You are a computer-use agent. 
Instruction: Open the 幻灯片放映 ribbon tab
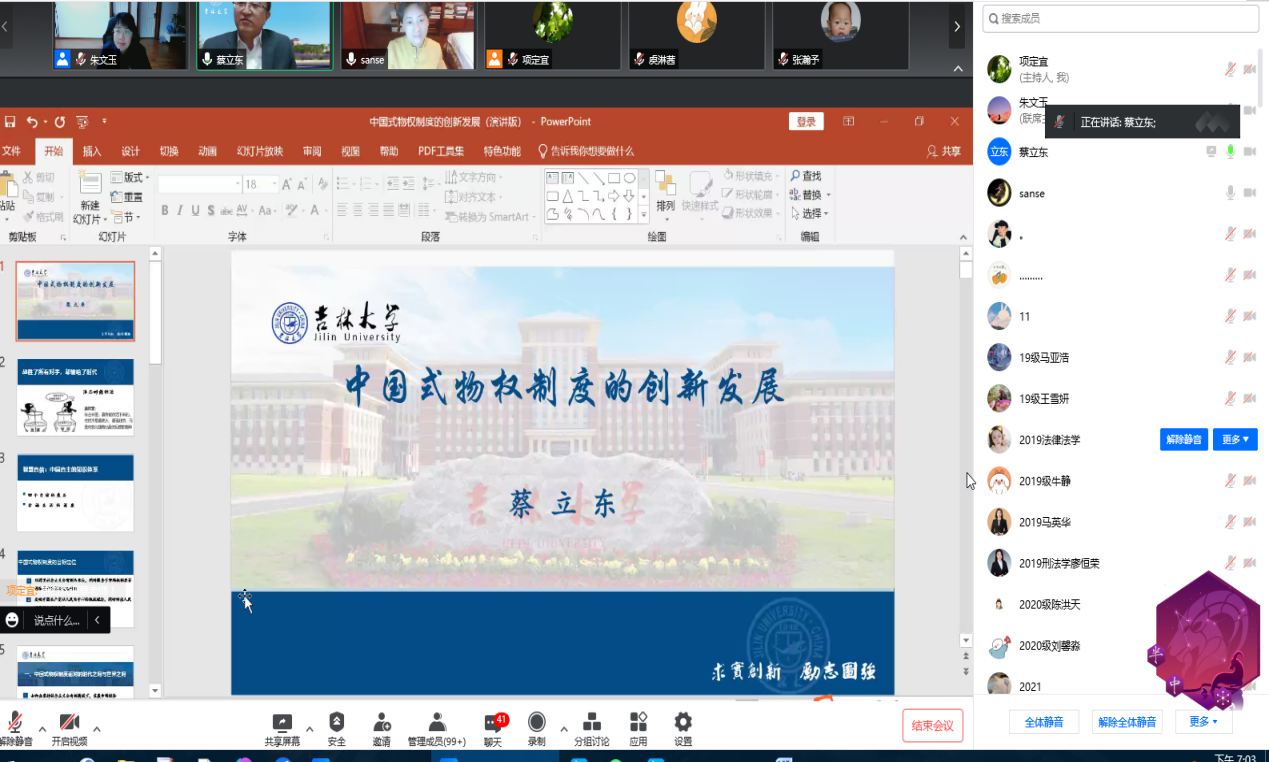(x=259, y=152)
